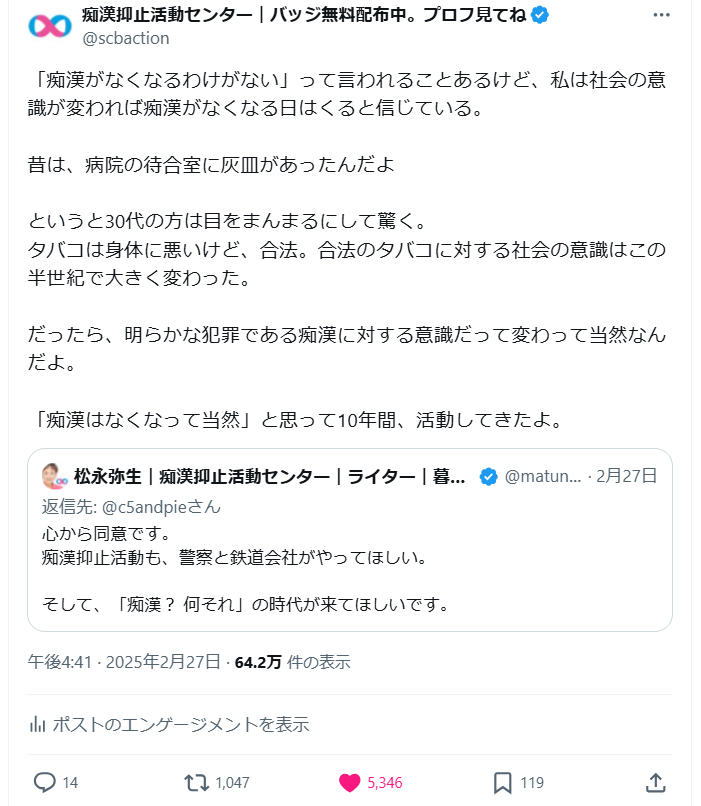
Task: Open the @scbaction handle link
Action: (126, 38)
